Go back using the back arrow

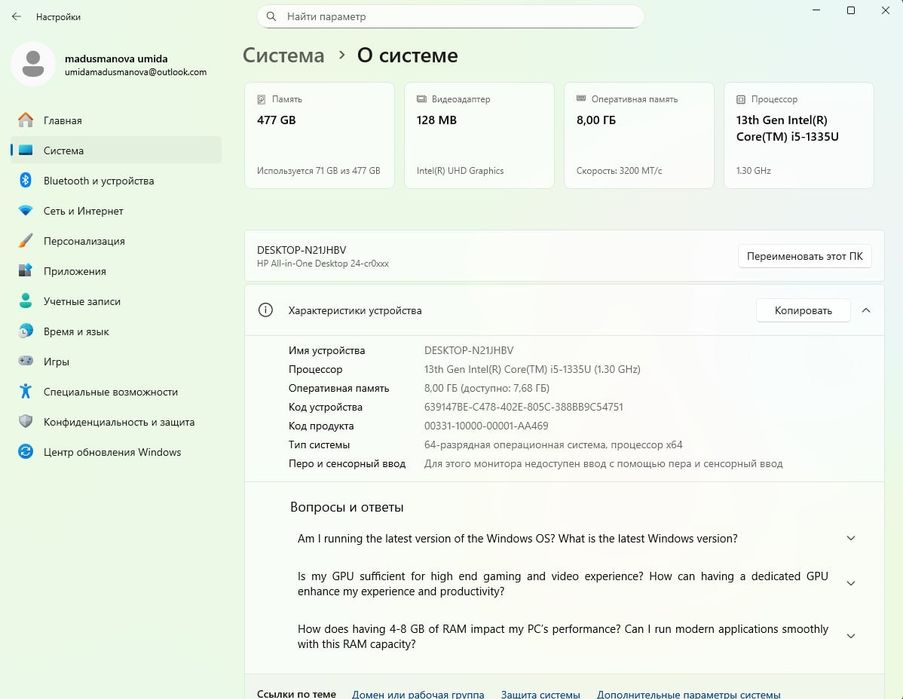[x=16, y=17]
